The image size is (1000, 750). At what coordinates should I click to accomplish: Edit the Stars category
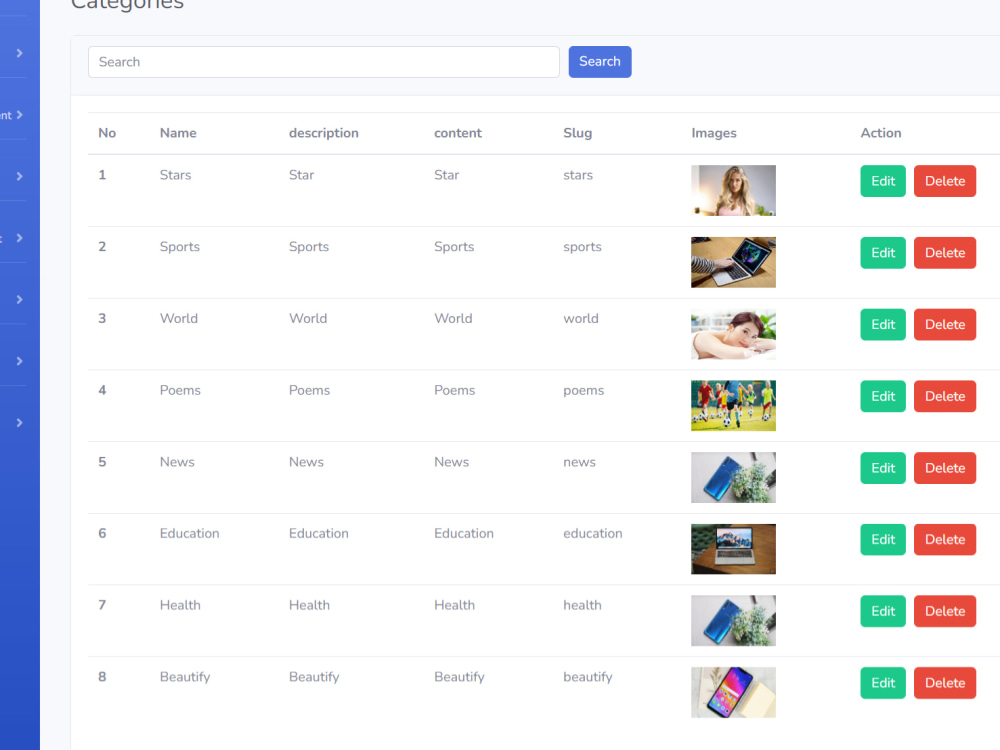(x=883, y=181)
